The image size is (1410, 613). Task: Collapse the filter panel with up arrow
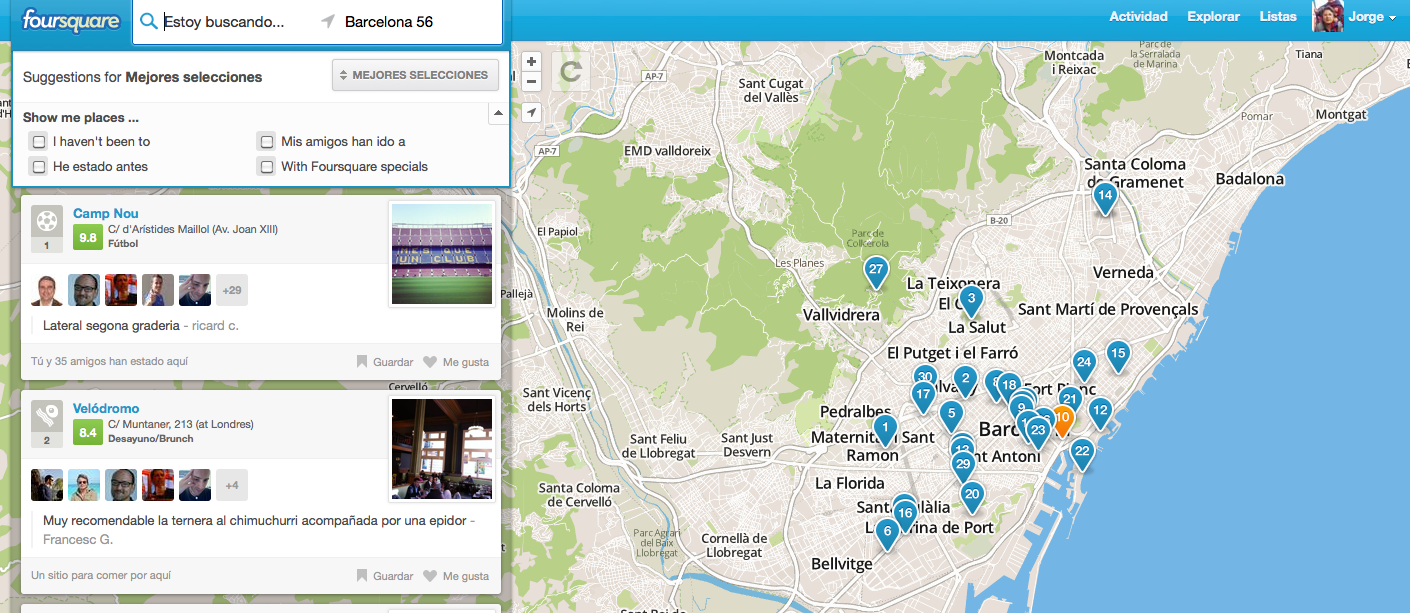[x=497, y=115]
